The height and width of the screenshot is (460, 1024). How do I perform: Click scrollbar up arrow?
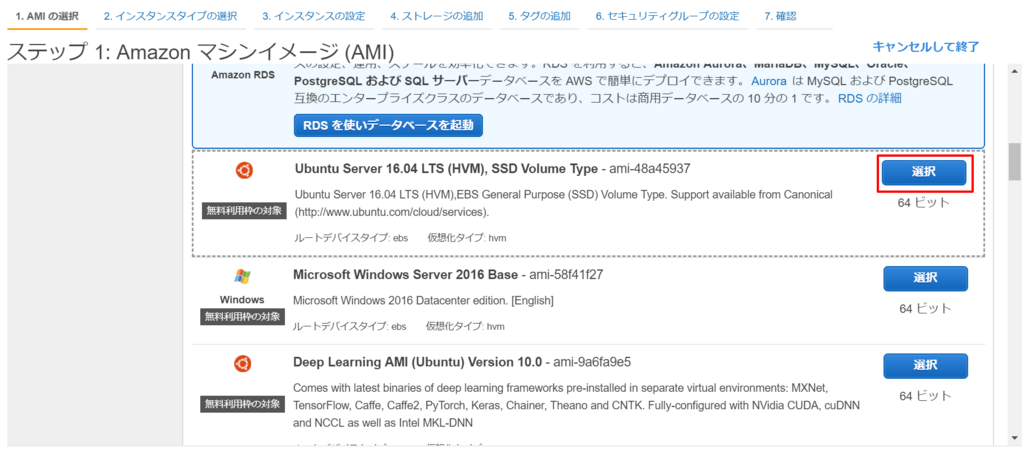coord(1014,71)
